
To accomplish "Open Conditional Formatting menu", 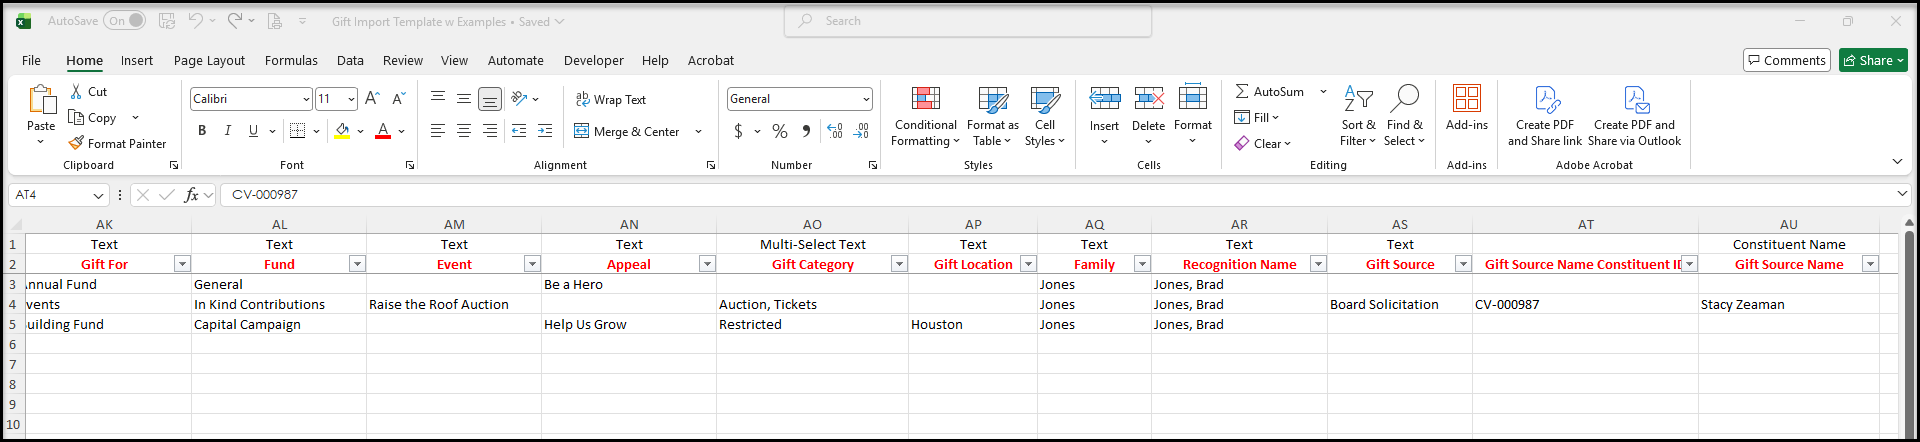I will point(926,115).
